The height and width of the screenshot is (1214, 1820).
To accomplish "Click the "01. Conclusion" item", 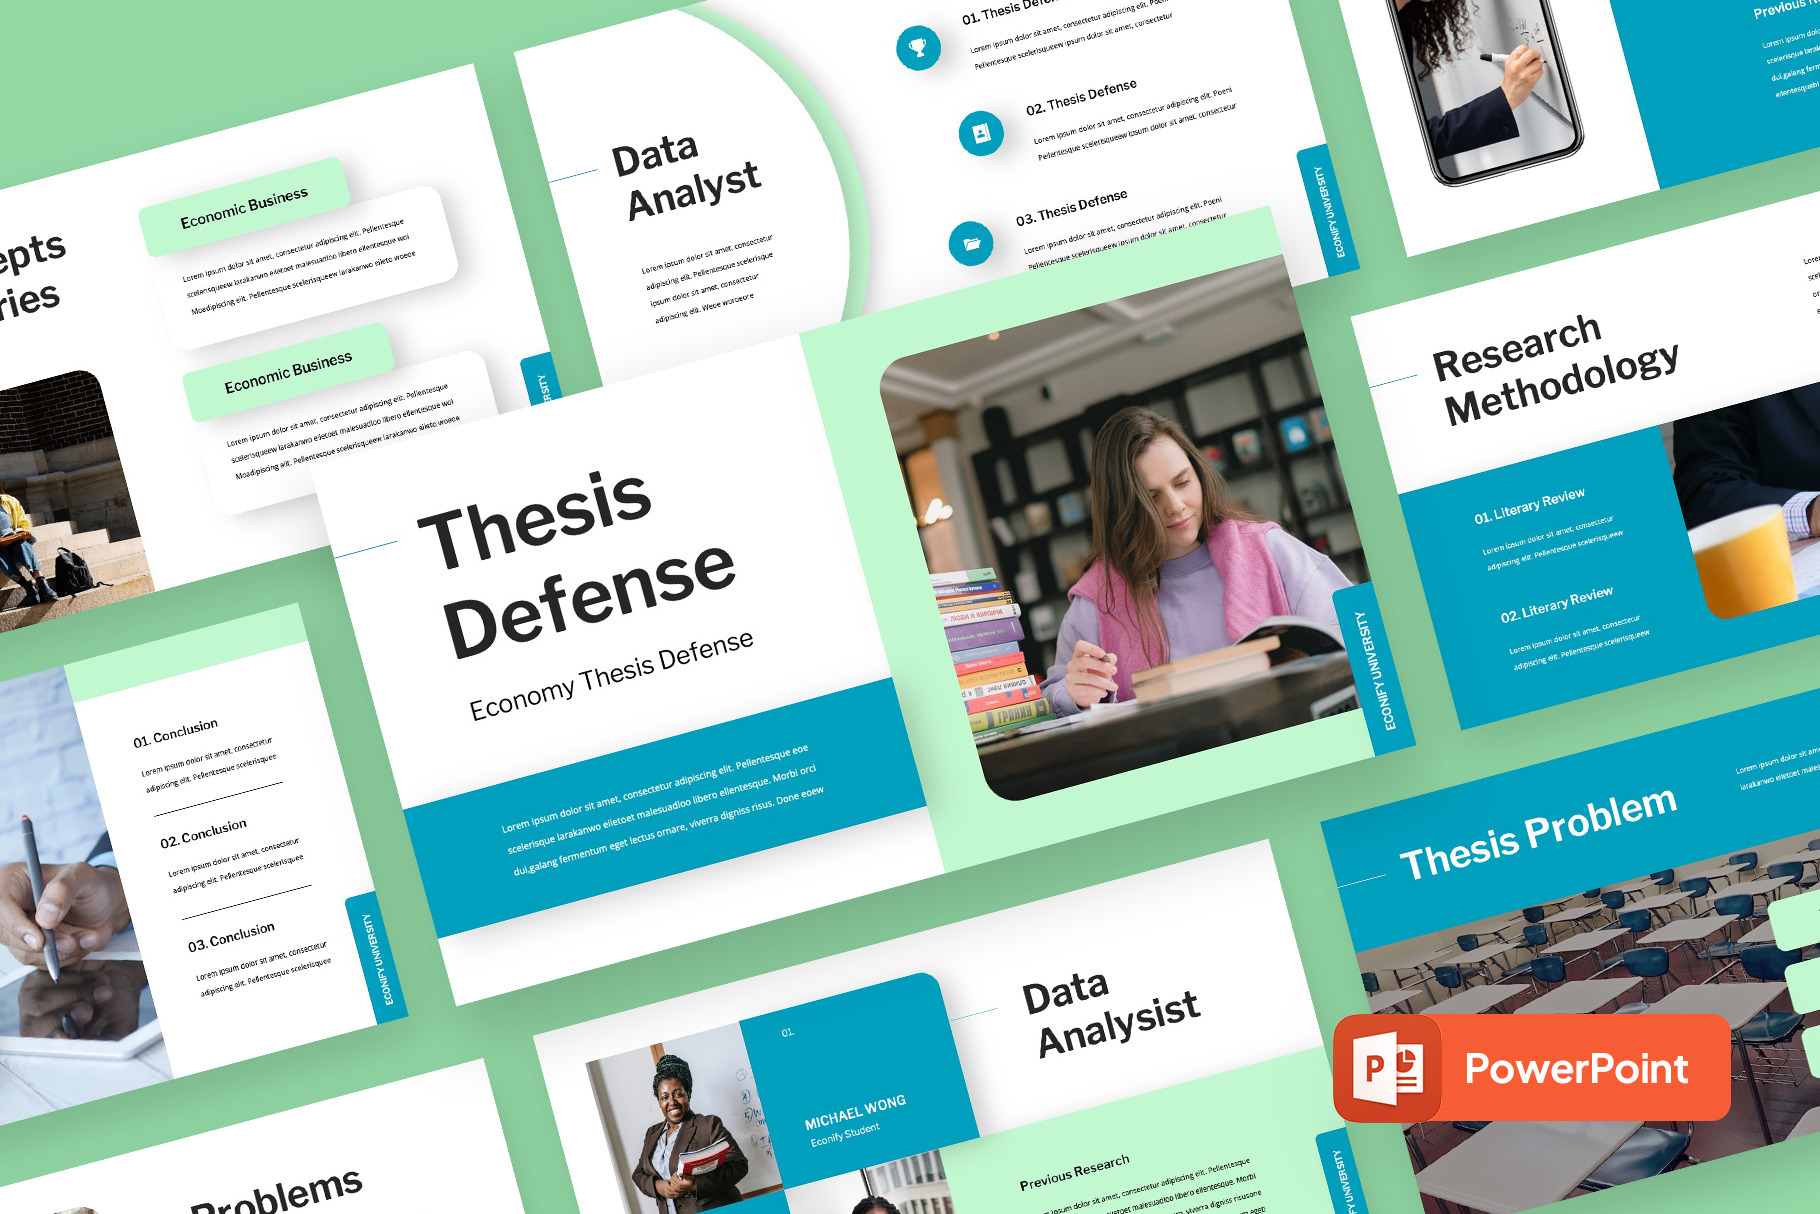I will pos(175,734).
